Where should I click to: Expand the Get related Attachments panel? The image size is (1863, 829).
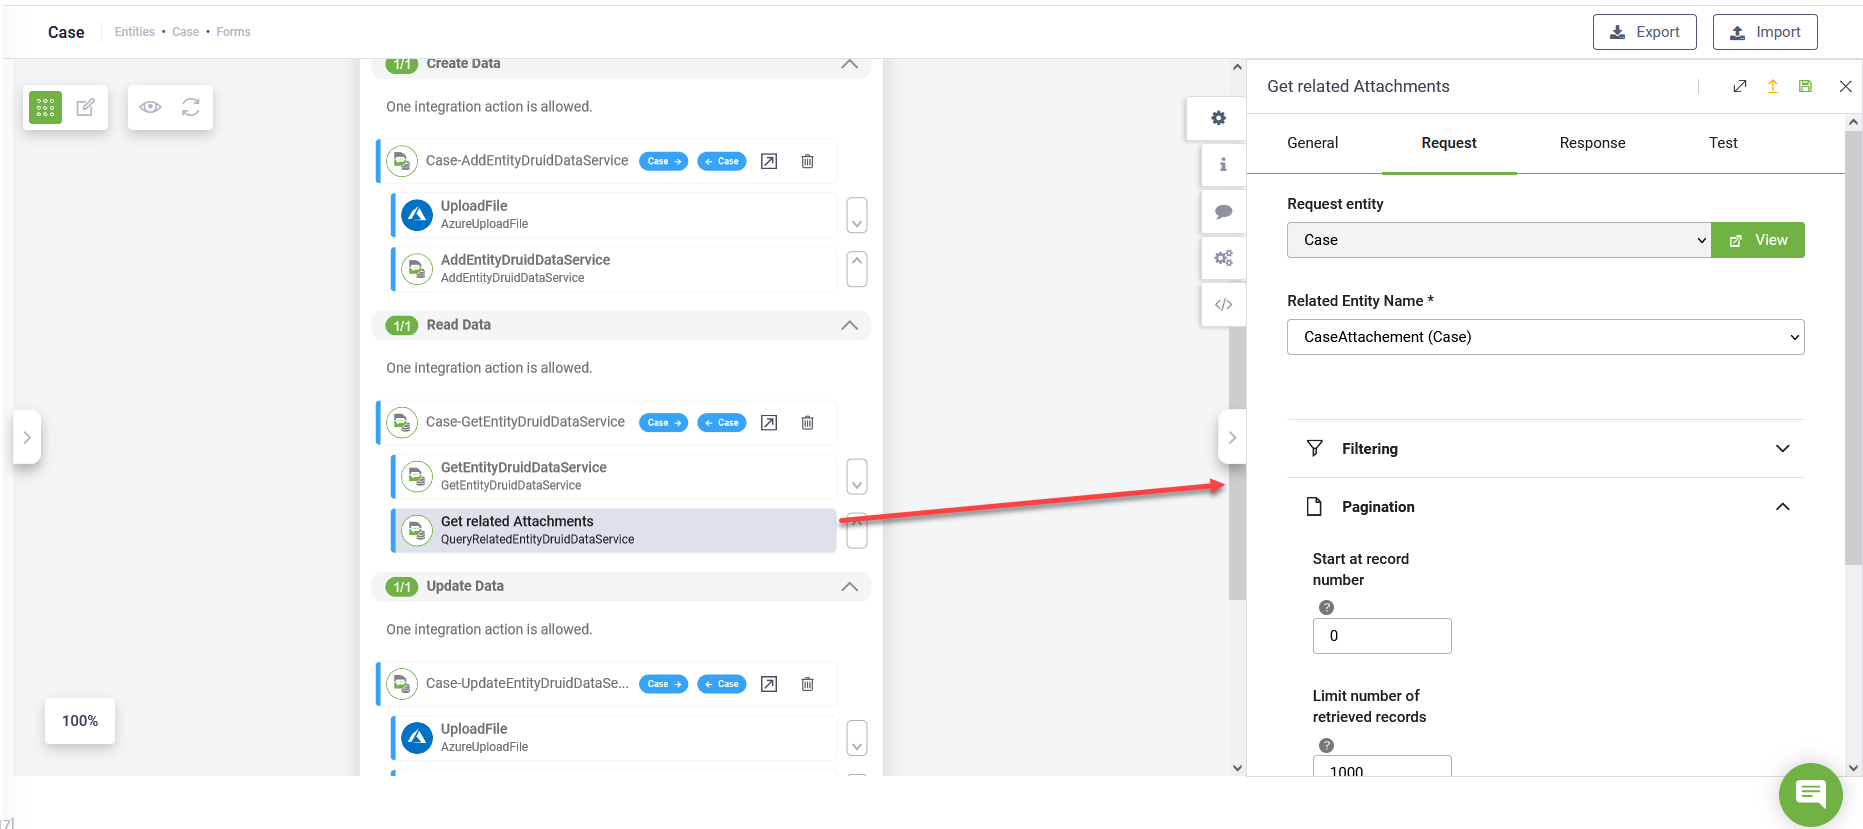(x=1740, y=86)
